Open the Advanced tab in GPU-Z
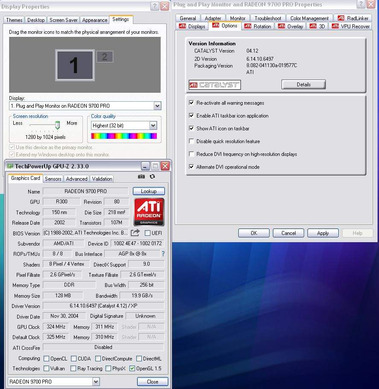The image size is (379, 389). click(x=77, y=179)
